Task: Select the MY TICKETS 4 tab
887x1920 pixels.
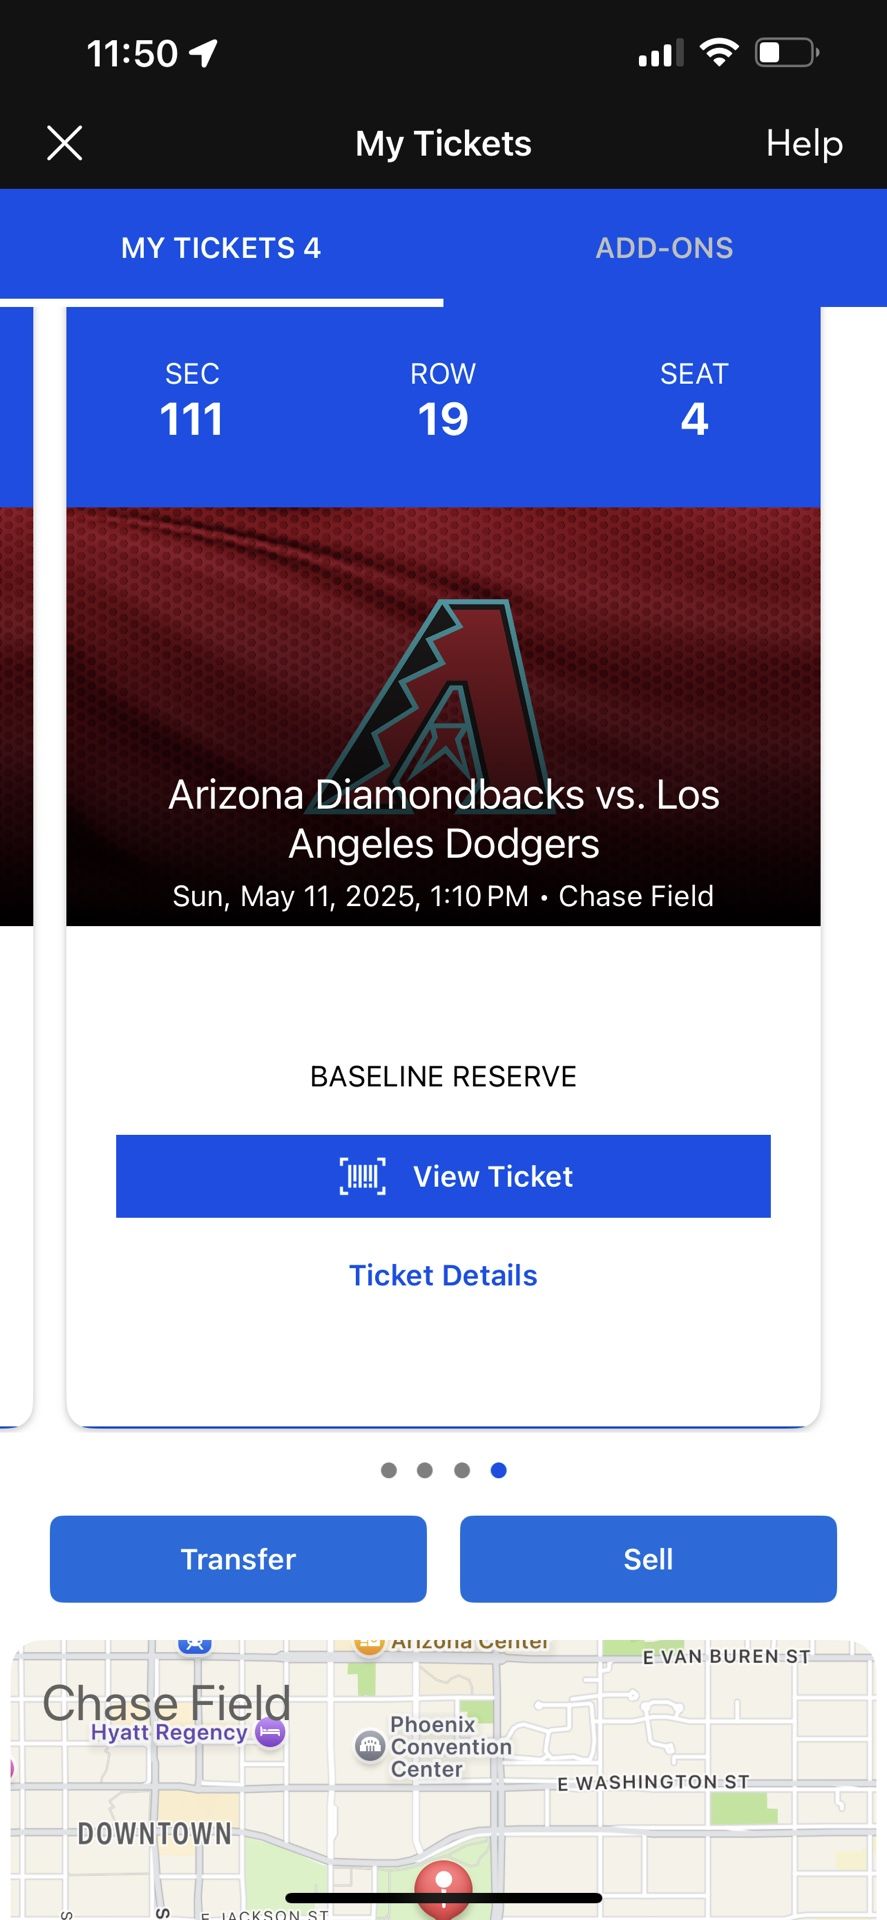Action: [x=221, y=248]
